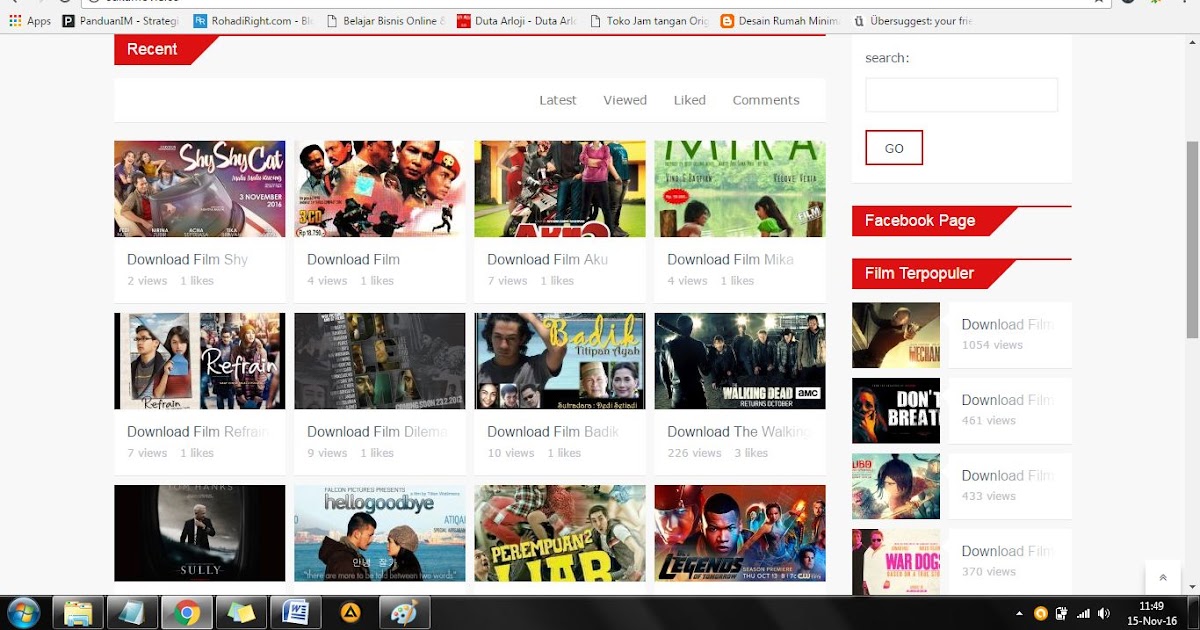The height and width of the screenshot is (630, 1200).
Task: Open popular film link with 461 views
Action: coord(1007,400)
